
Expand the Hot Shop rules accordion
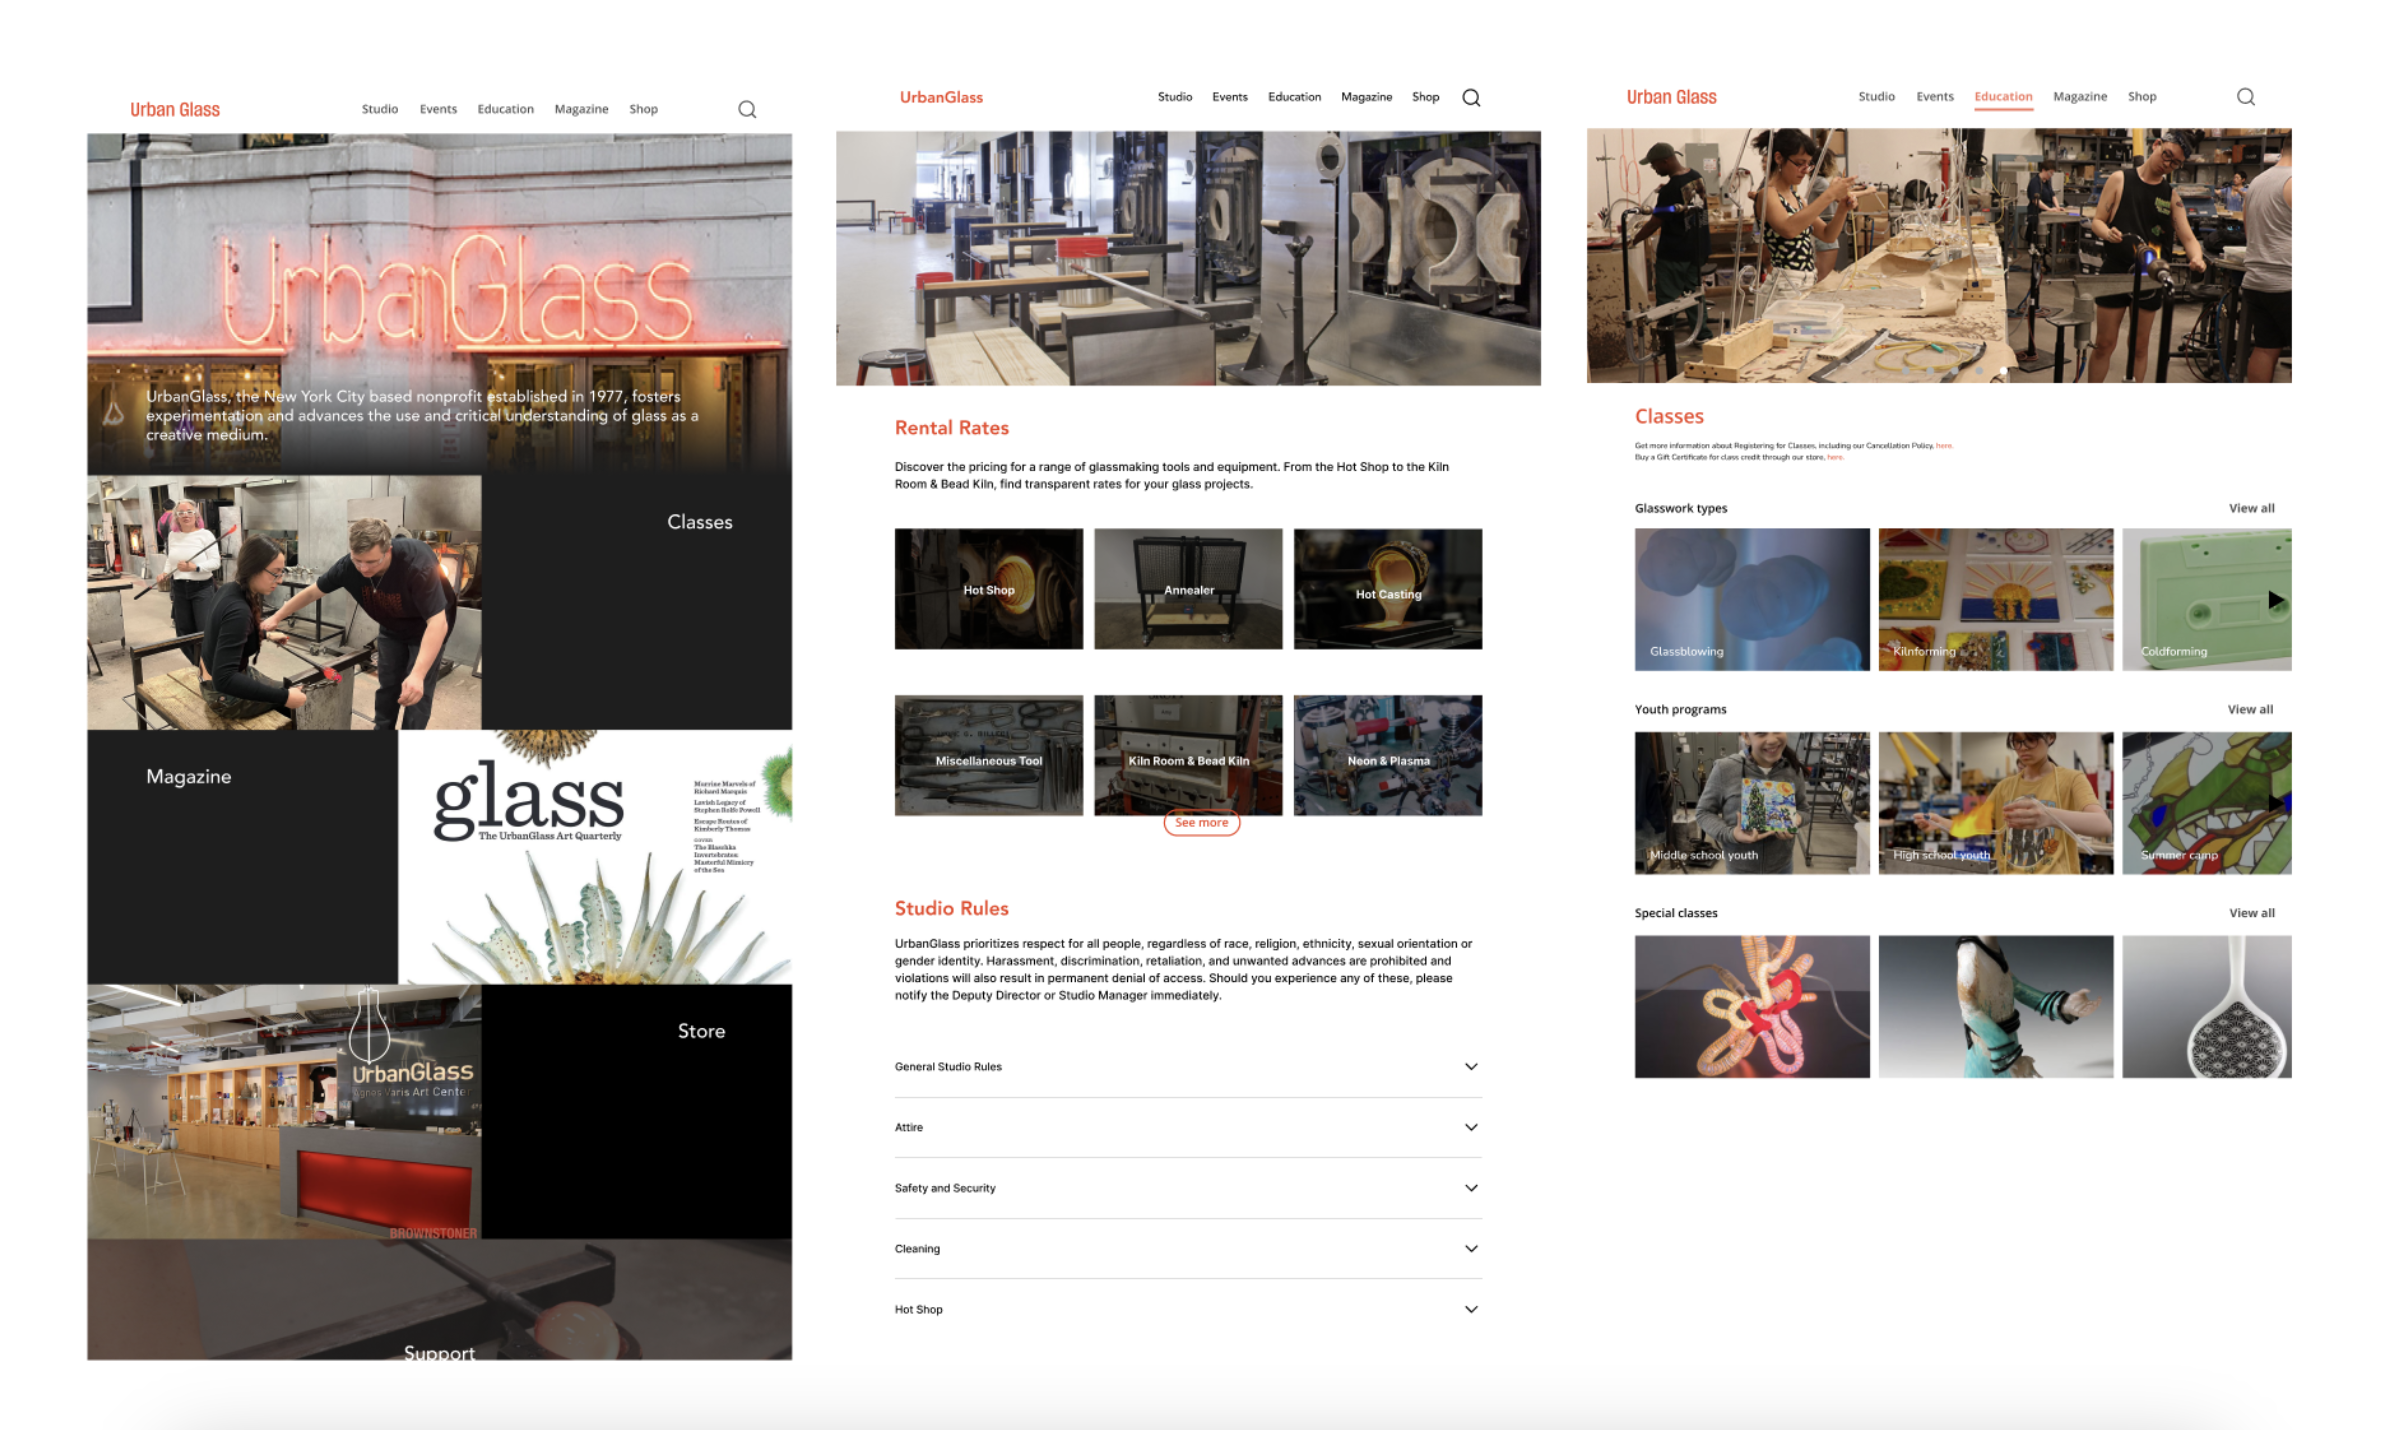(x=1471, y=1309)
